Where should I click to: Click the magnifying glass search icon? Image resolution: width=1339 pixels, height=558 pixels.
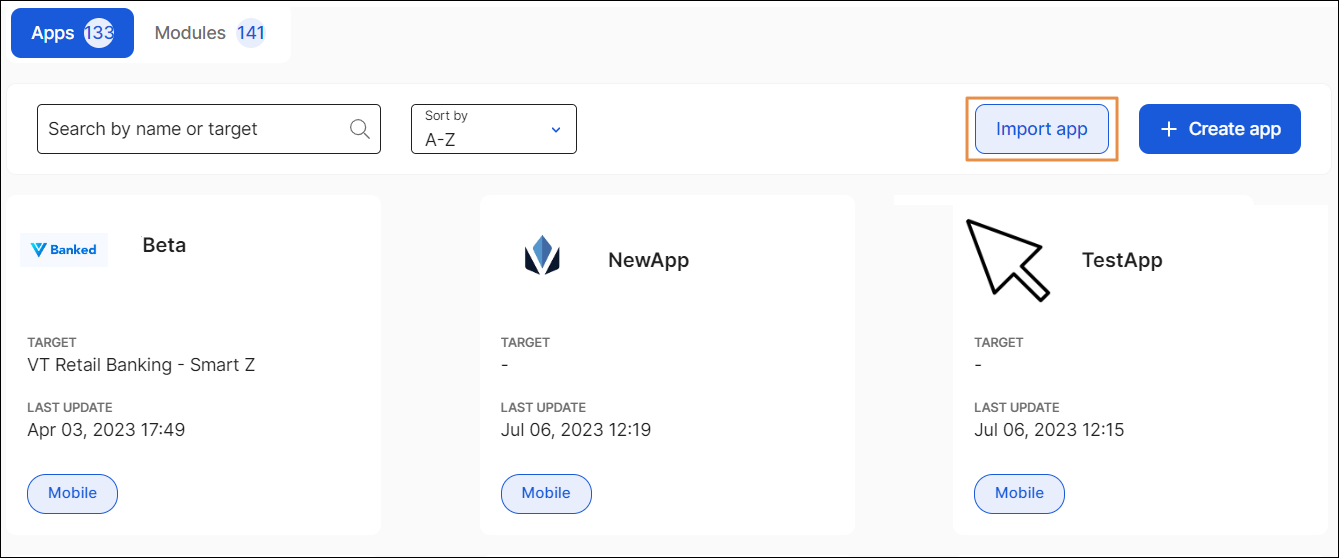pyautogui.click(x=360, y=129)
